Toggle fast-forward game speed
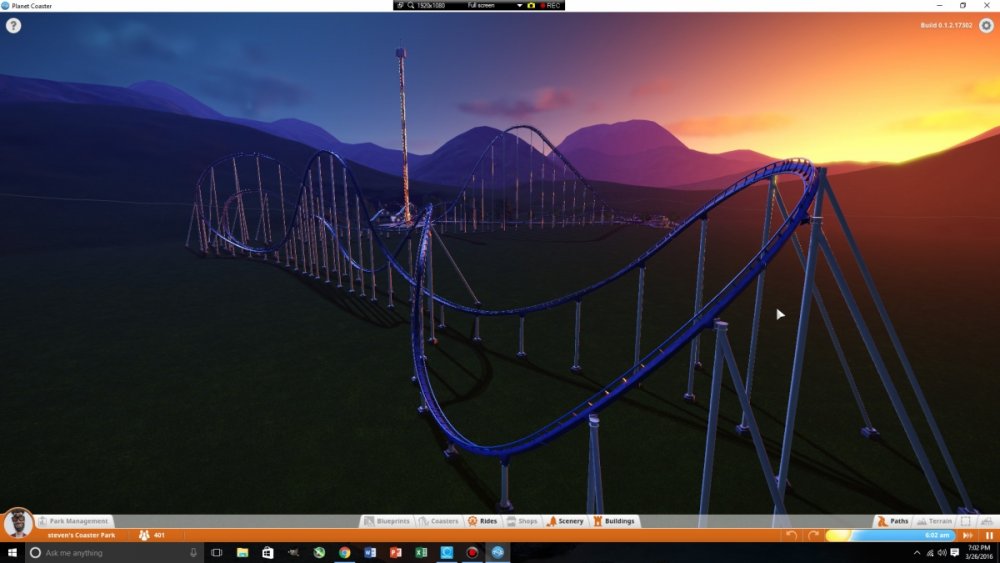 967,535
